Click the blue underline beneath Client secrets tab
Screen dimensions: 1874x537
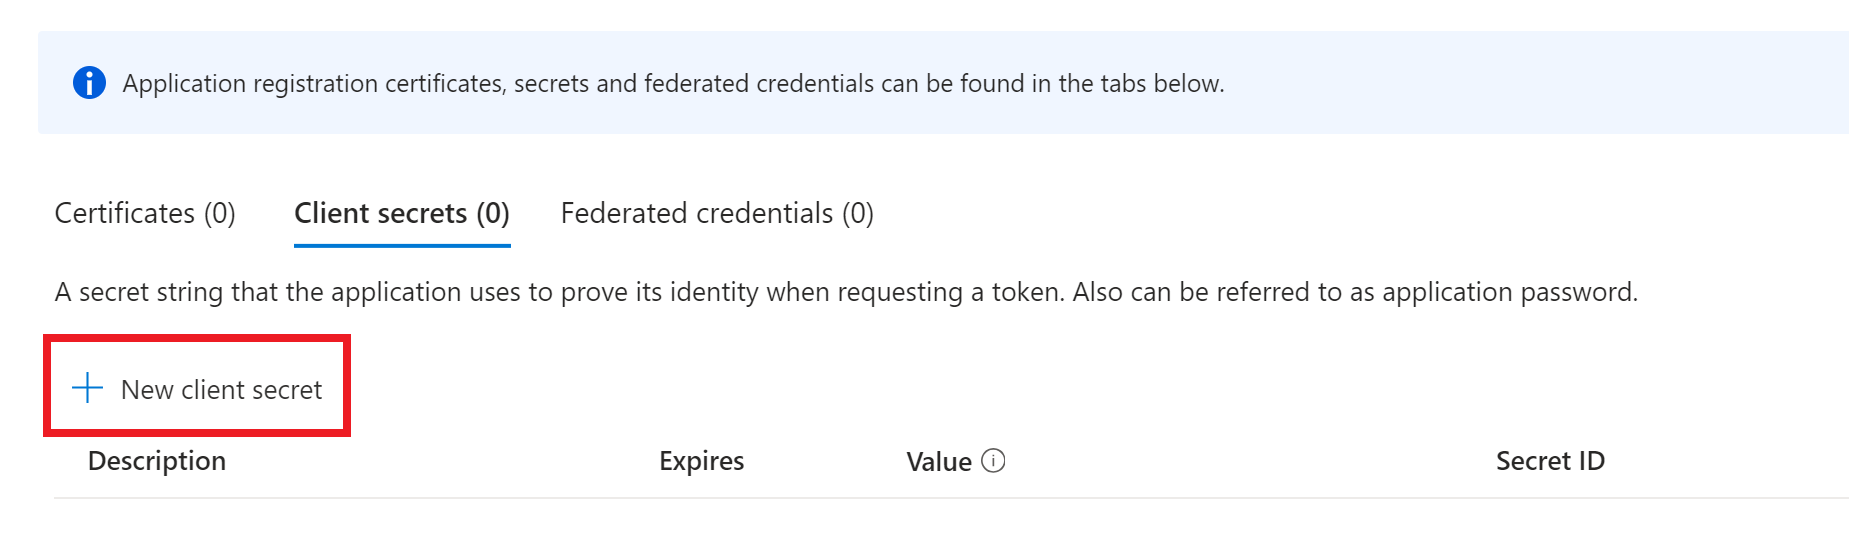pyautogui.click(x=402, y=245)
